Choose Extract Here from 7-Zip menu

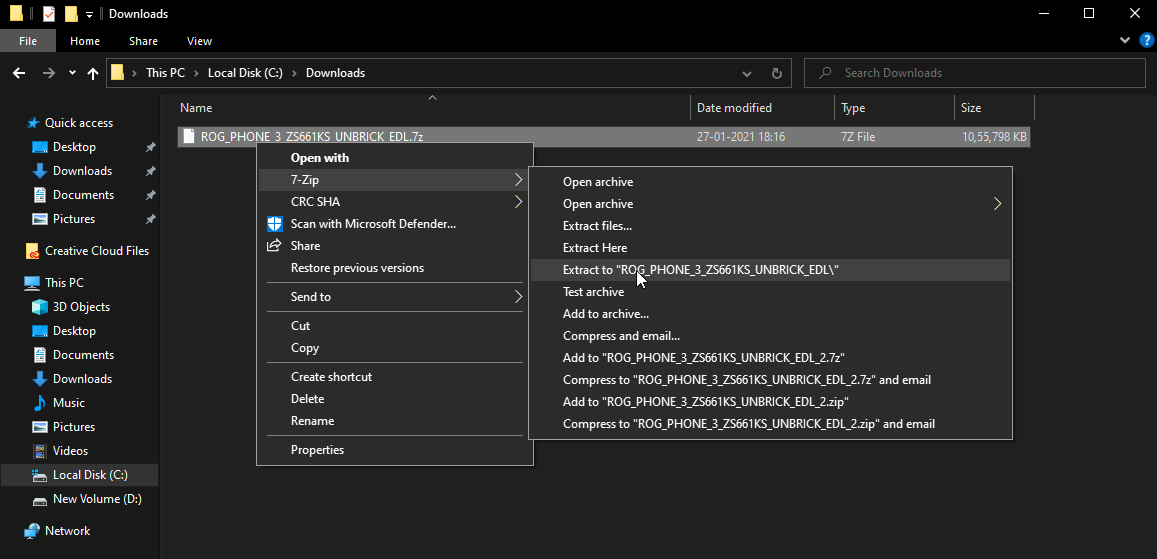click(x=770, y=248)
